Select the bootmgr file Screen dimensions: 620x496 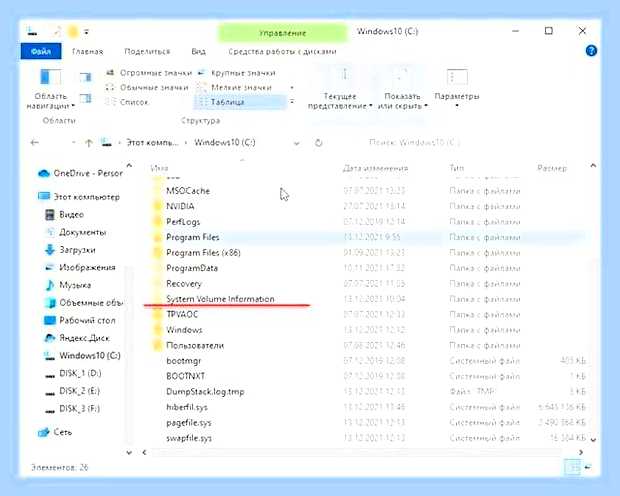coord(183,361)
